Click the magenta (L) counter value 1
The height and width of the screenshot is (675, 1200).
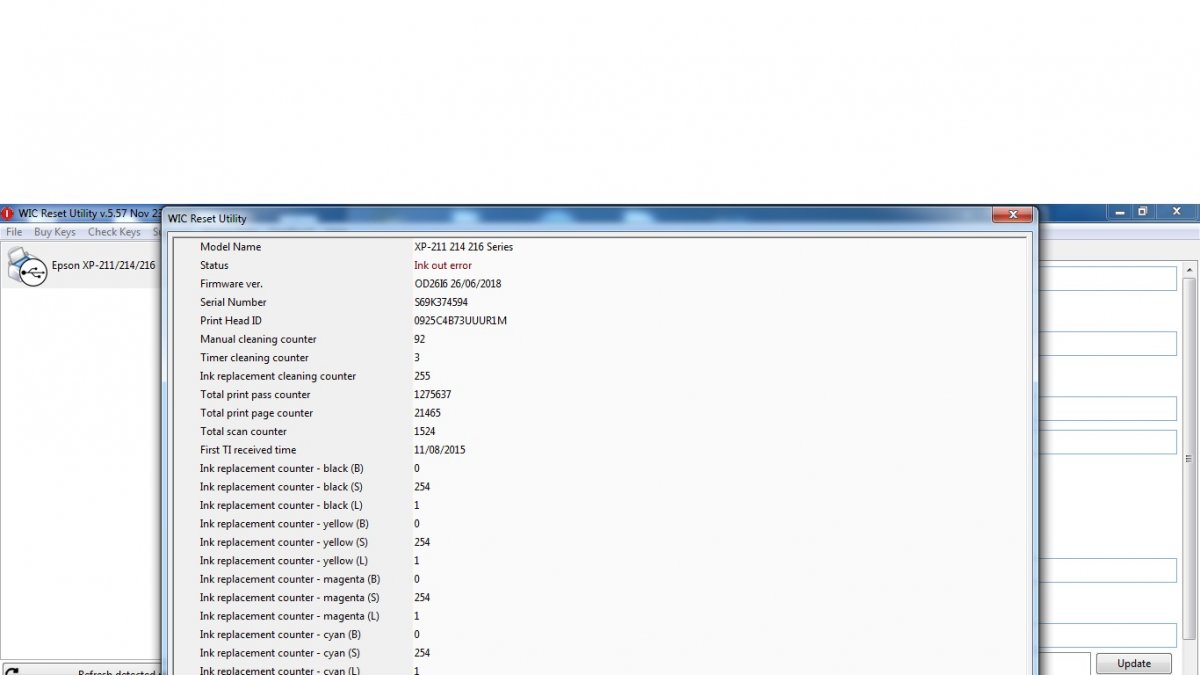point(417,617)
